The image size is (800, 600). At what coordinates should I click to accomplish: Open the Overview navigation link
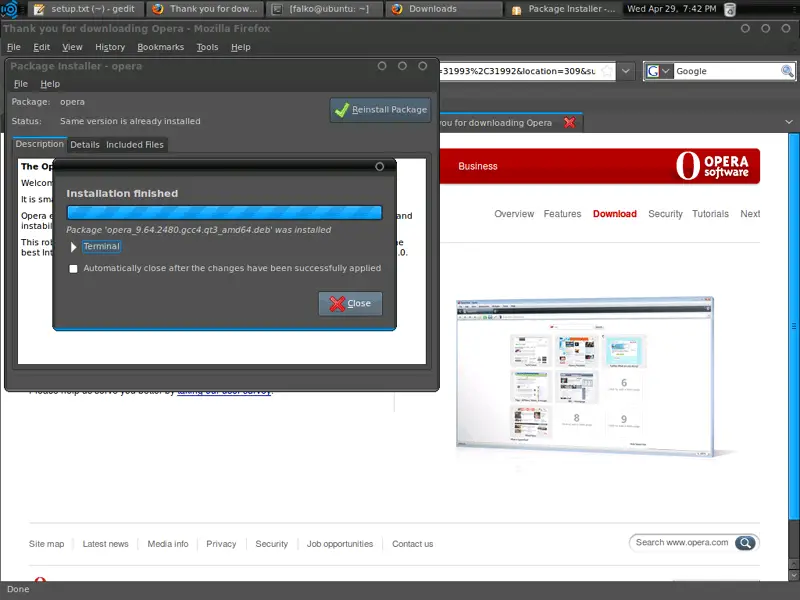click(x=514, y=214)
